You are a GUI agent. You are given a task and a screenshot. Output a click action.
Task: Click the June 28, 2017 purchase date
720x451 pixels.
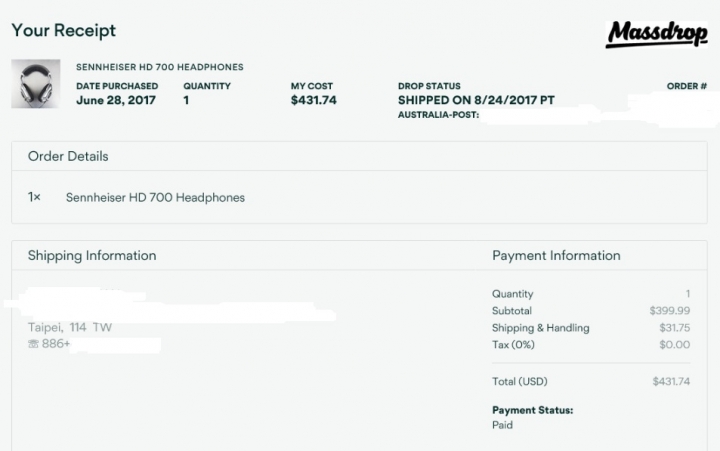[x=116, y=100]
